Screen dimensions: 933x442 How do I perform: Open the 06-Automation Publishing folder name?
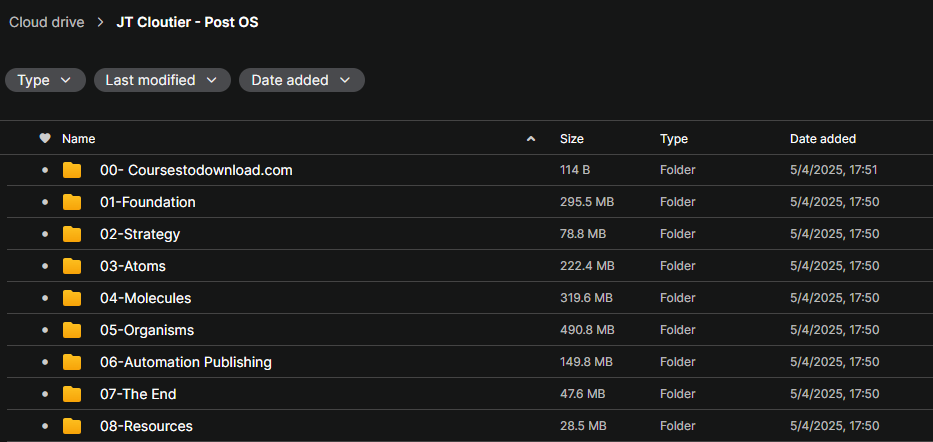[x=185, y=362]
